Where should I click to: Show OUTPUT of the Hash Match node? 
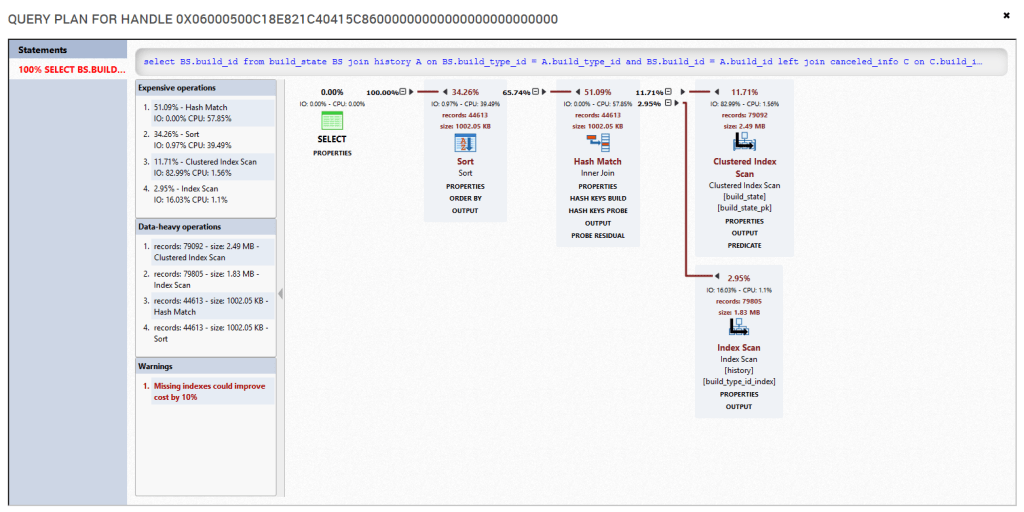pos(597,223)
